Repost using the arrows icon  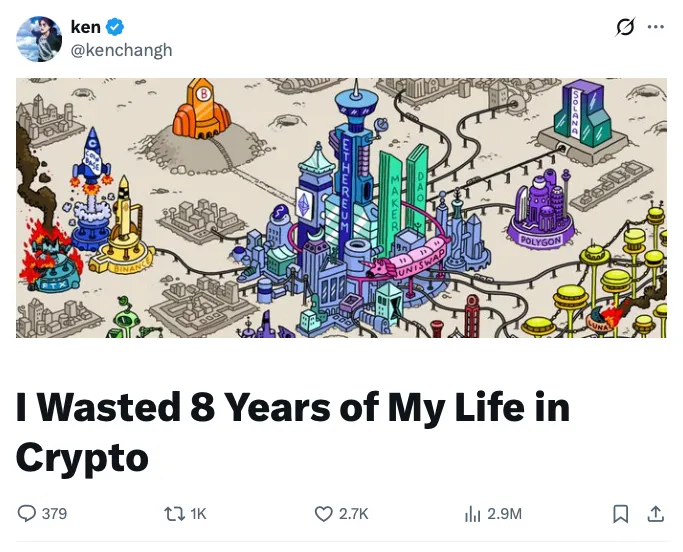pyautogui.click(x=172, y=514)
